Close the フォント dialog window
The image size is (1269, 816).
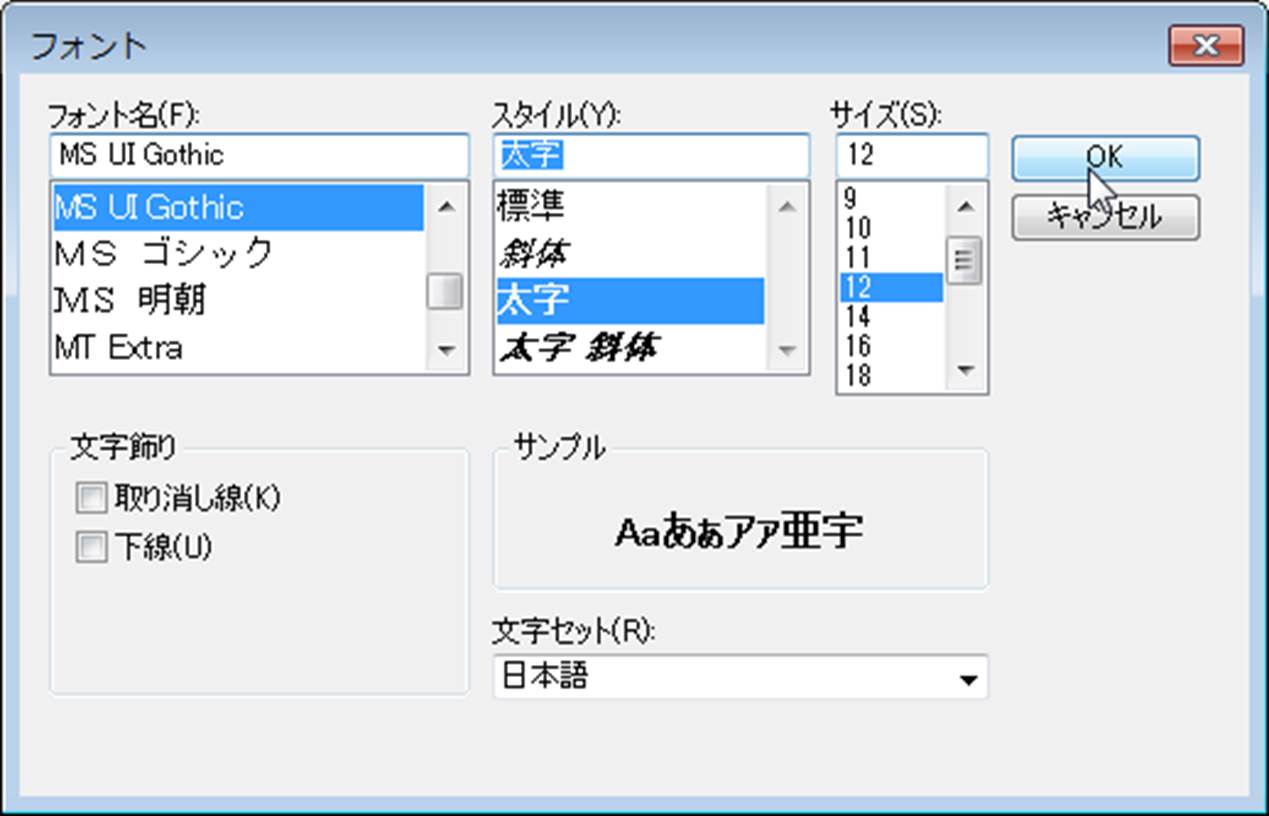[x=1205, y=46]
